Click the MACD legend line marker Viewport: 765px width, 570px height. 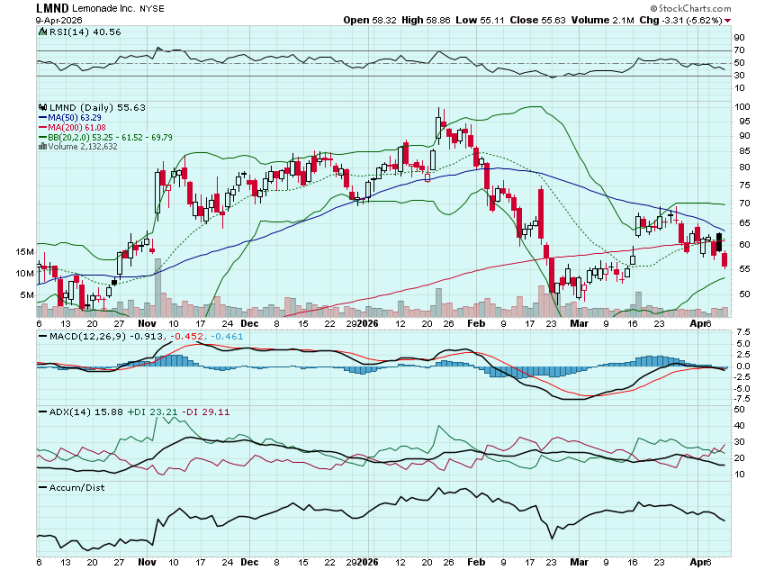(x=41, y=337)
